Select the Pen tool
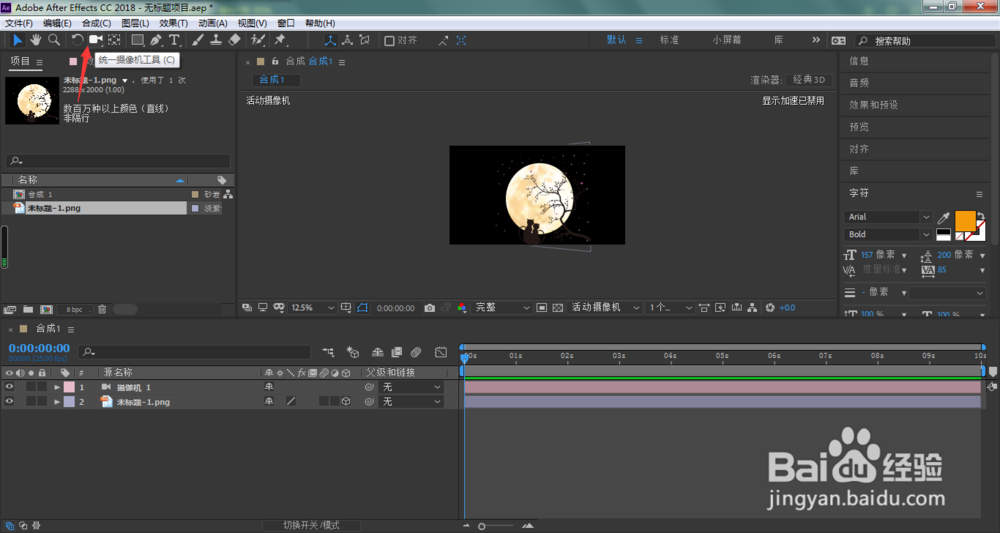 [156, 40]
